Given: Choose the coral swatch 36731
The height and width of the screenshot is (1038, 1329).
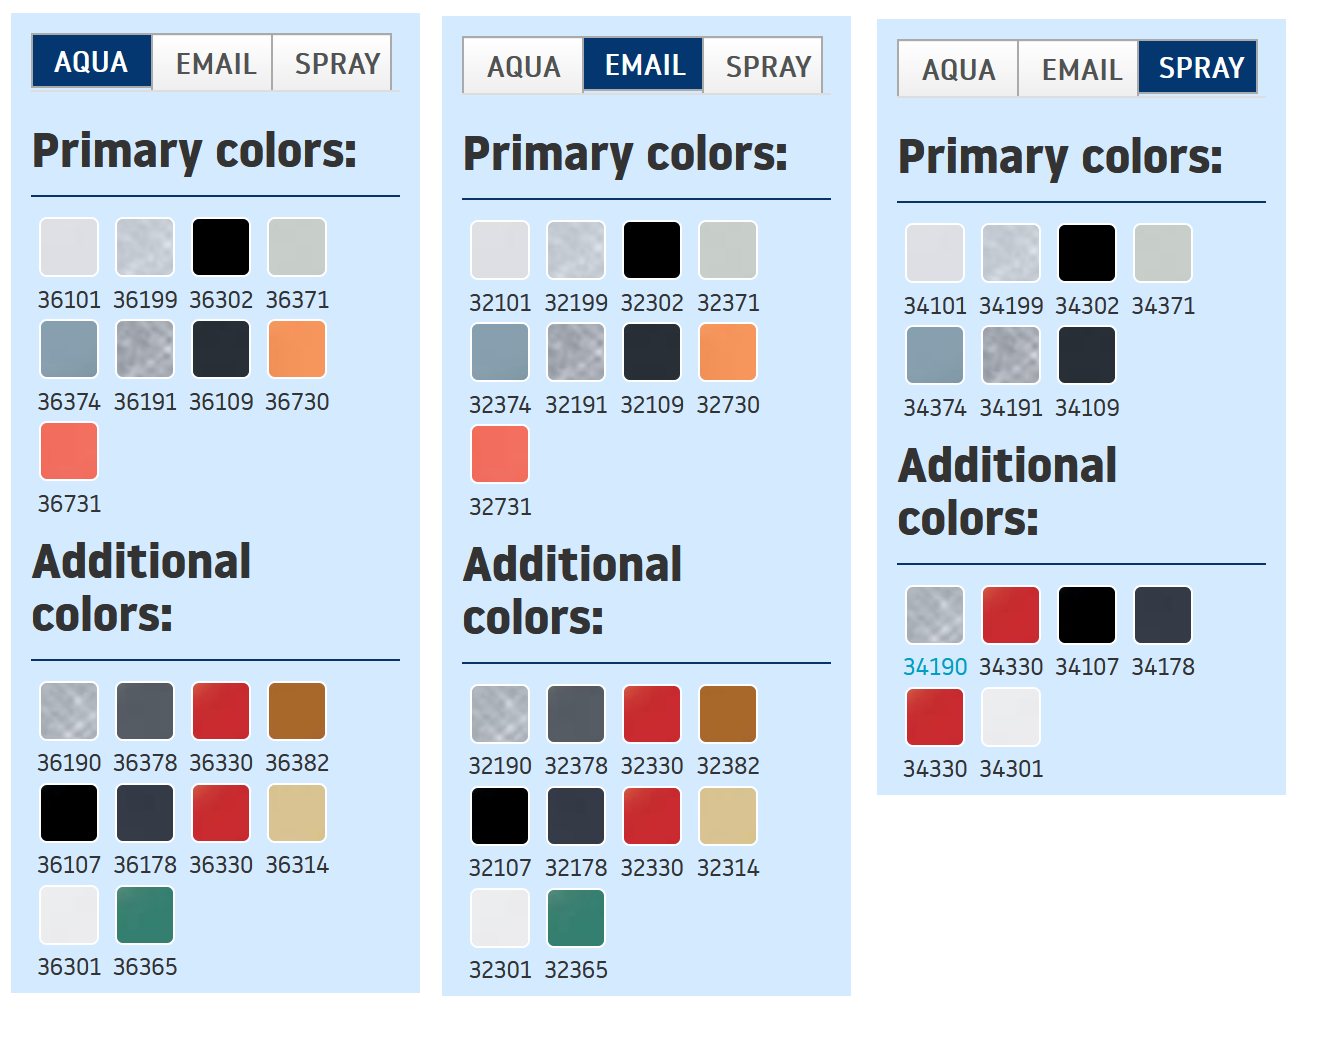Looking at the screenshot, I should point(69,451).
